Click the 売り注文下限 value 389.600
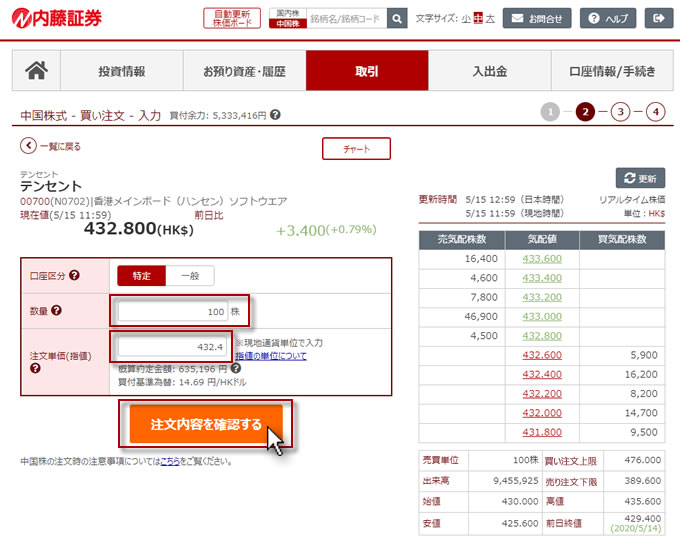680x548 pixels. pos(643,481)
